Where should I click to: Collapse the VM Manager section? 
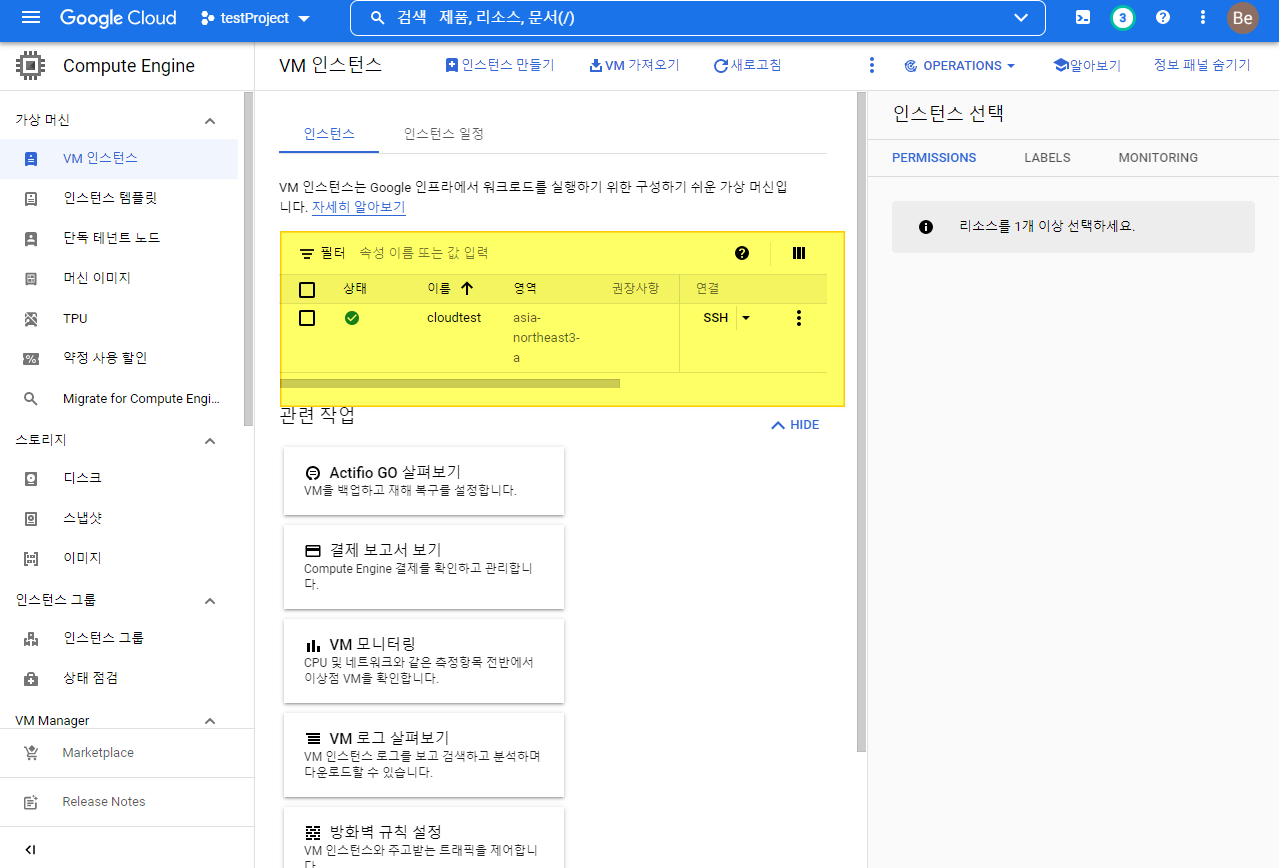[210, 721]
